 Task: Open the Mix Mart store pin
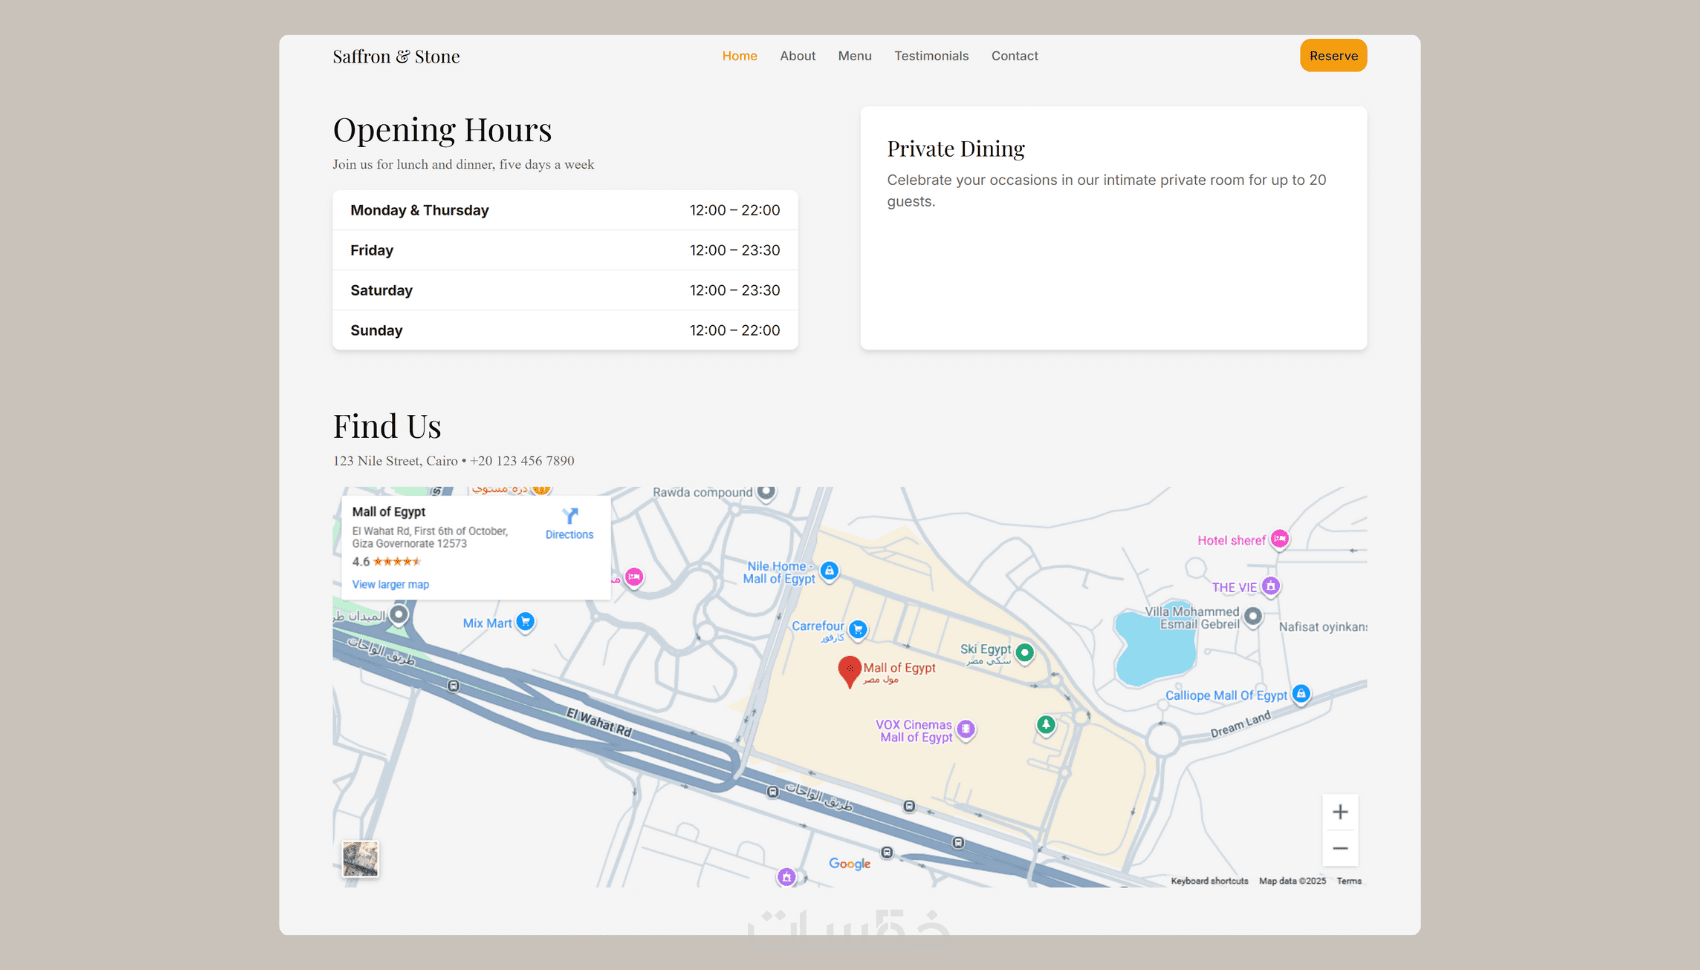click(x=525, y=622)
